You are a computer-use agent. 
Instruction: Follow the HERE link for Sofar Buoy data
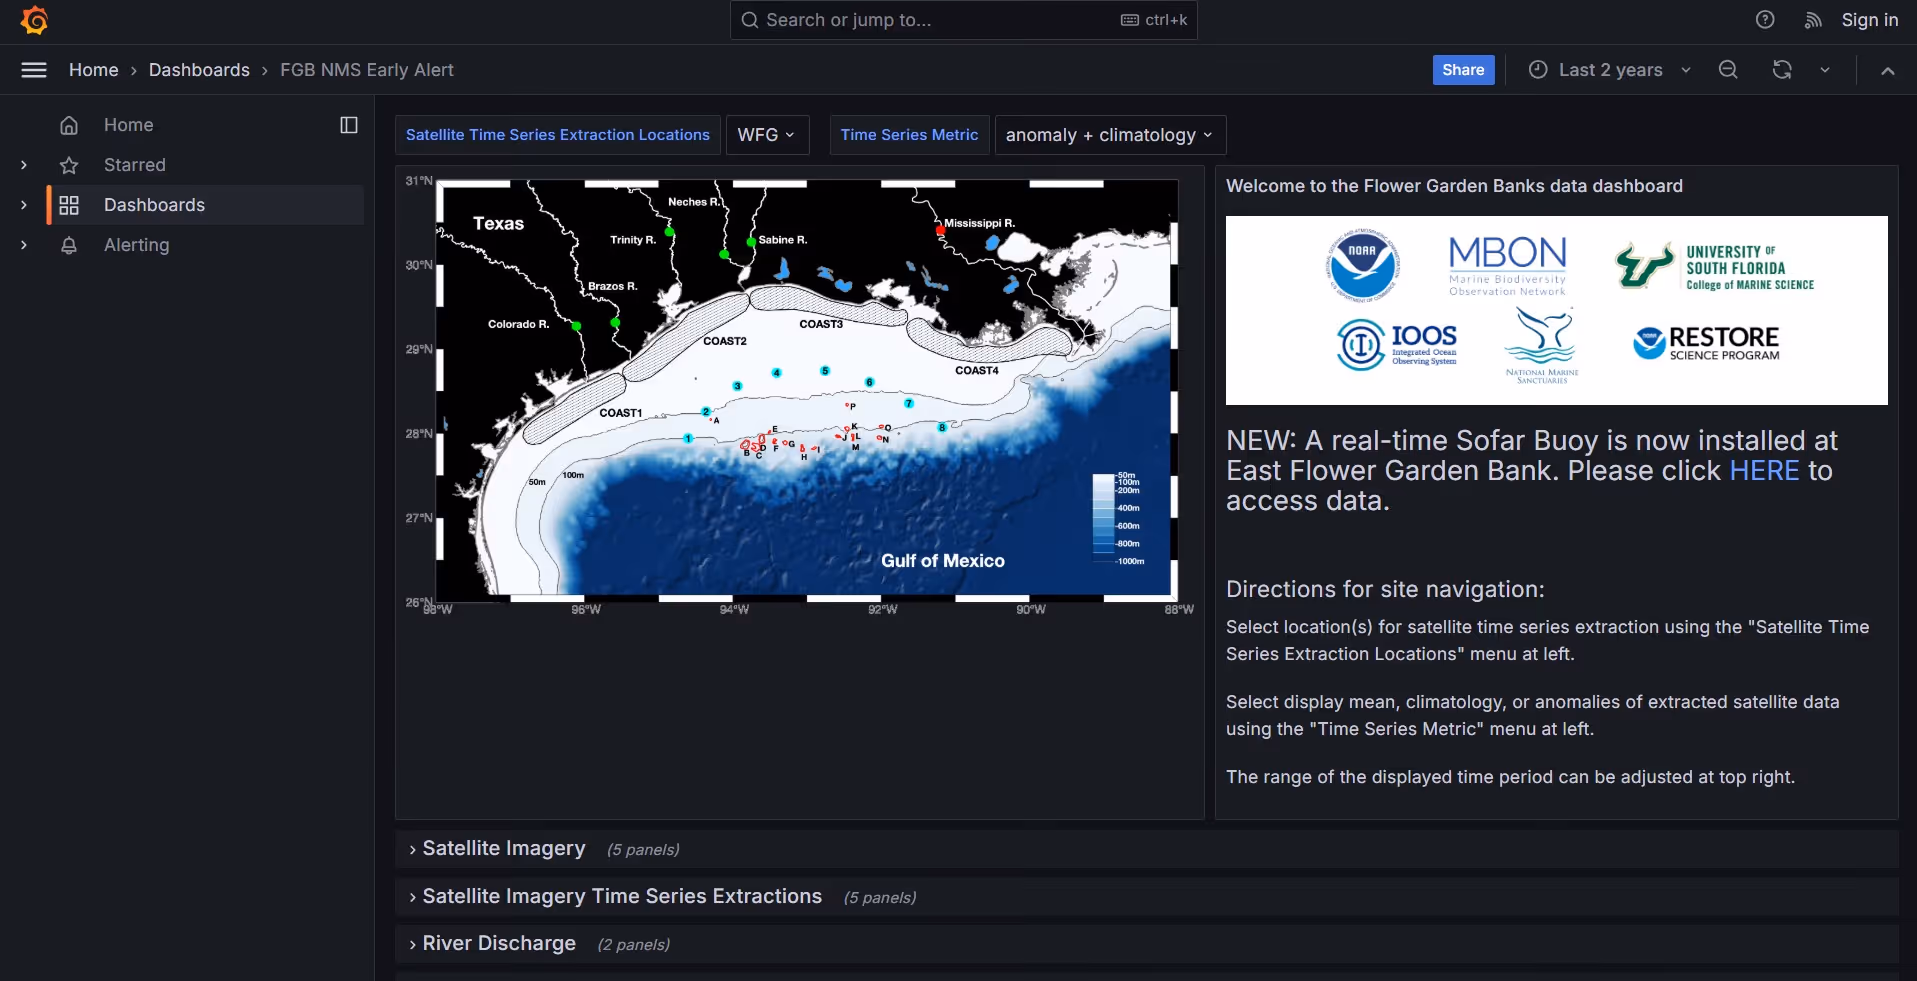pyautogui.click(x=1764, y=471)
